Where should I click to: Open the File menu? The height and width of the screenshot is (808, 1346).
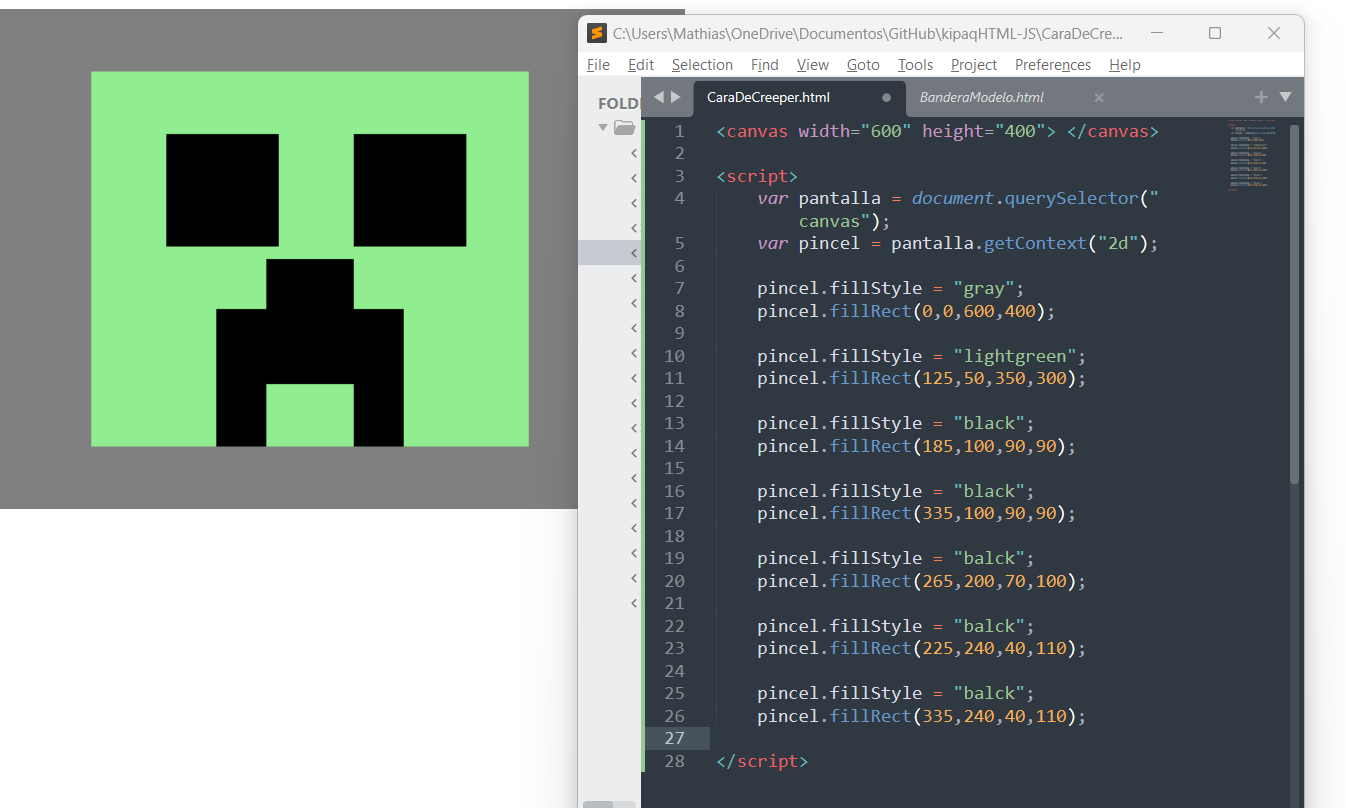598,65
